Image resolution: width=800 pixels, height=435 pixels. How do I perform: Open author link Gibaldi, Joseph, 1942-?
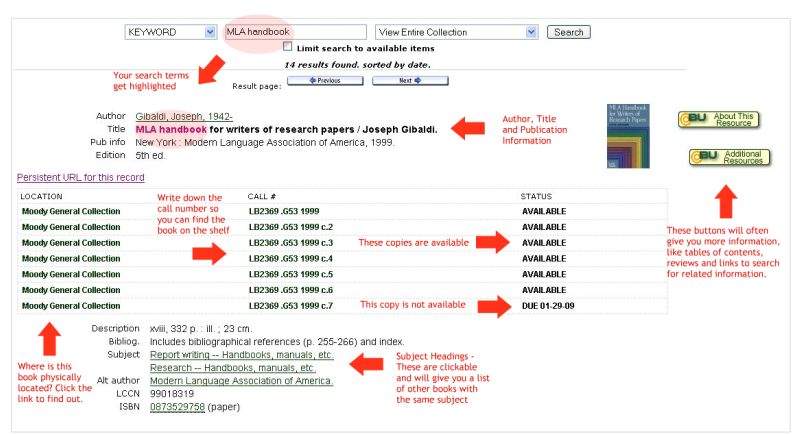[184, 116]
